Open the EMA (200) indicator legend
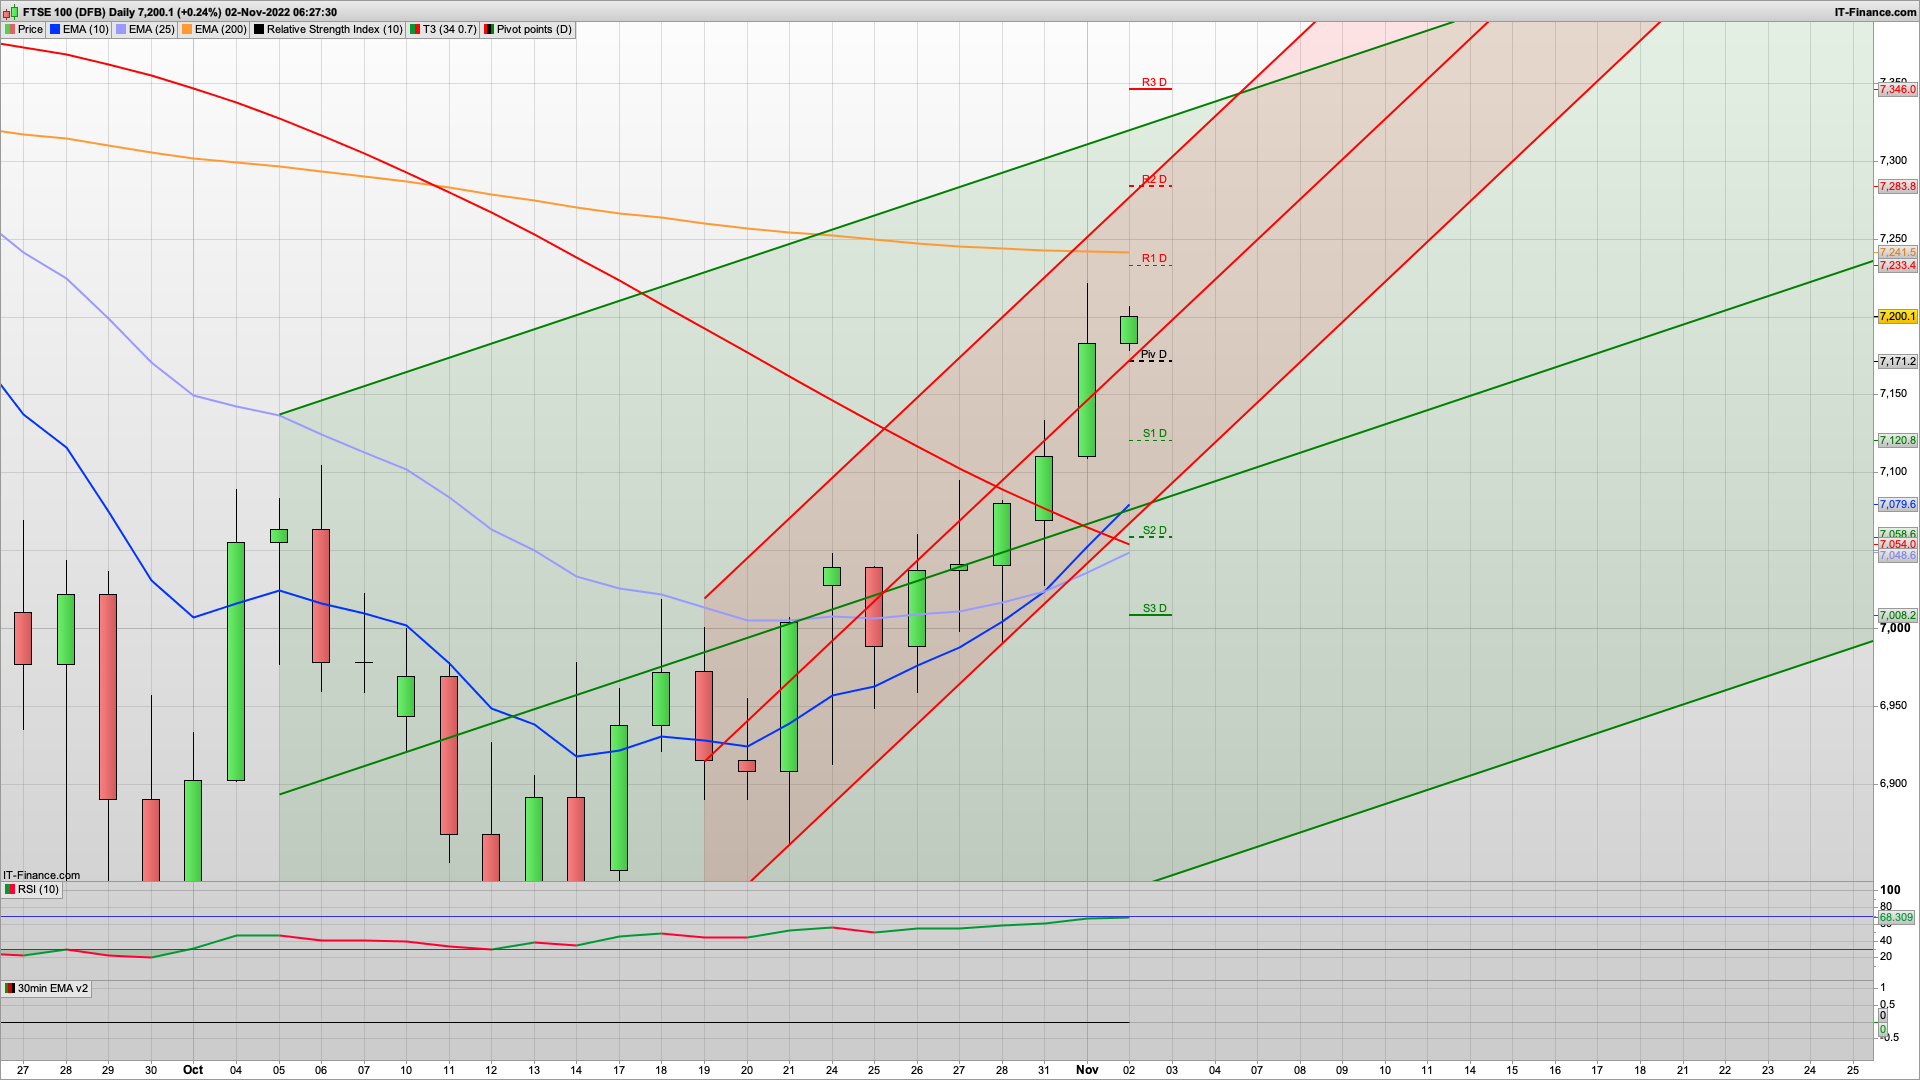This screenshot has height=1080, width=1920. click(x=214, y=29)
